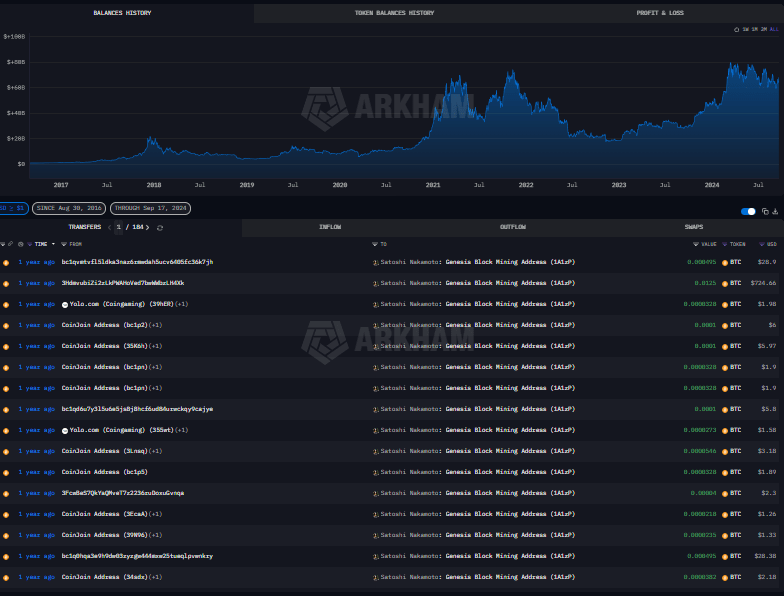The image size is (784, 596).
Task: Click the Yolo.com entity icon
Action: point(65,304)
